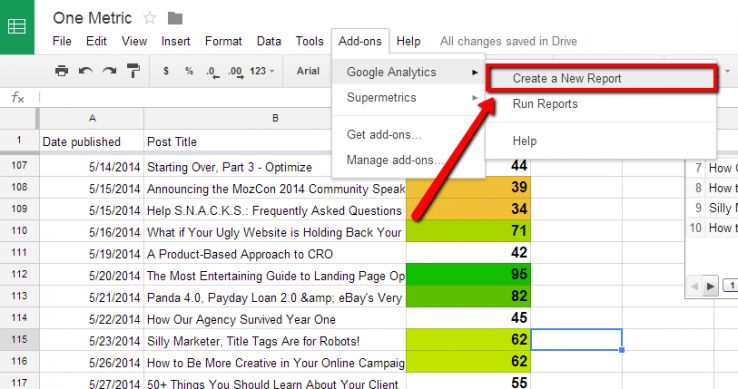Click the Print icon in the toolbar

pos(61,71)
